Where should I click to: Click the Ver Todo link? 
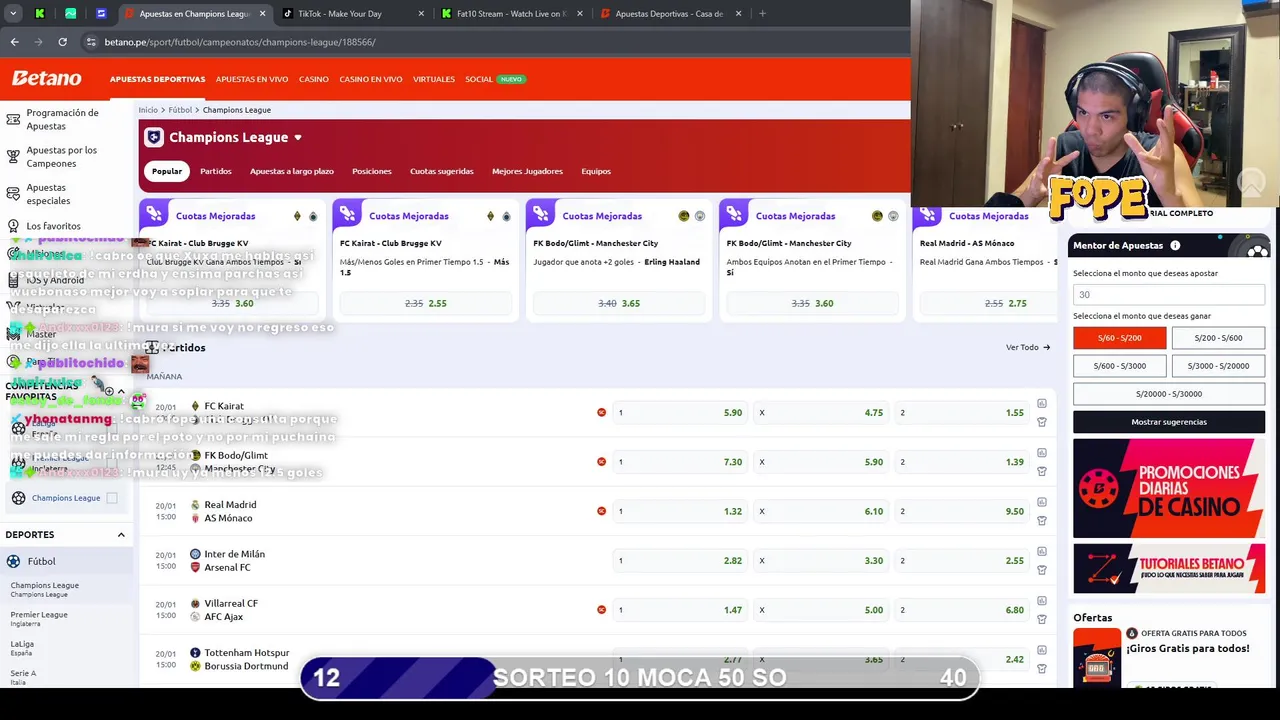1028,347
